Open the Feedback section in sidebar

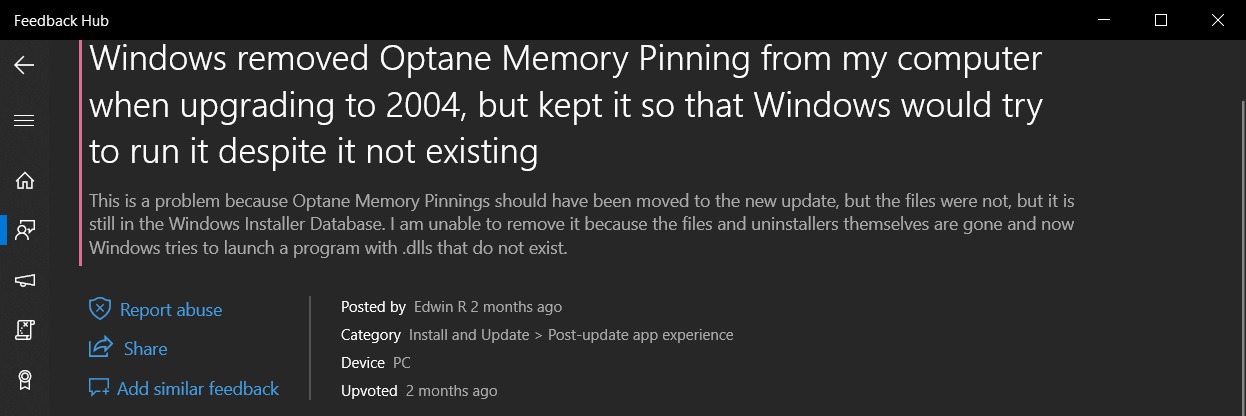pyautogui.click(x=24, y=230)
